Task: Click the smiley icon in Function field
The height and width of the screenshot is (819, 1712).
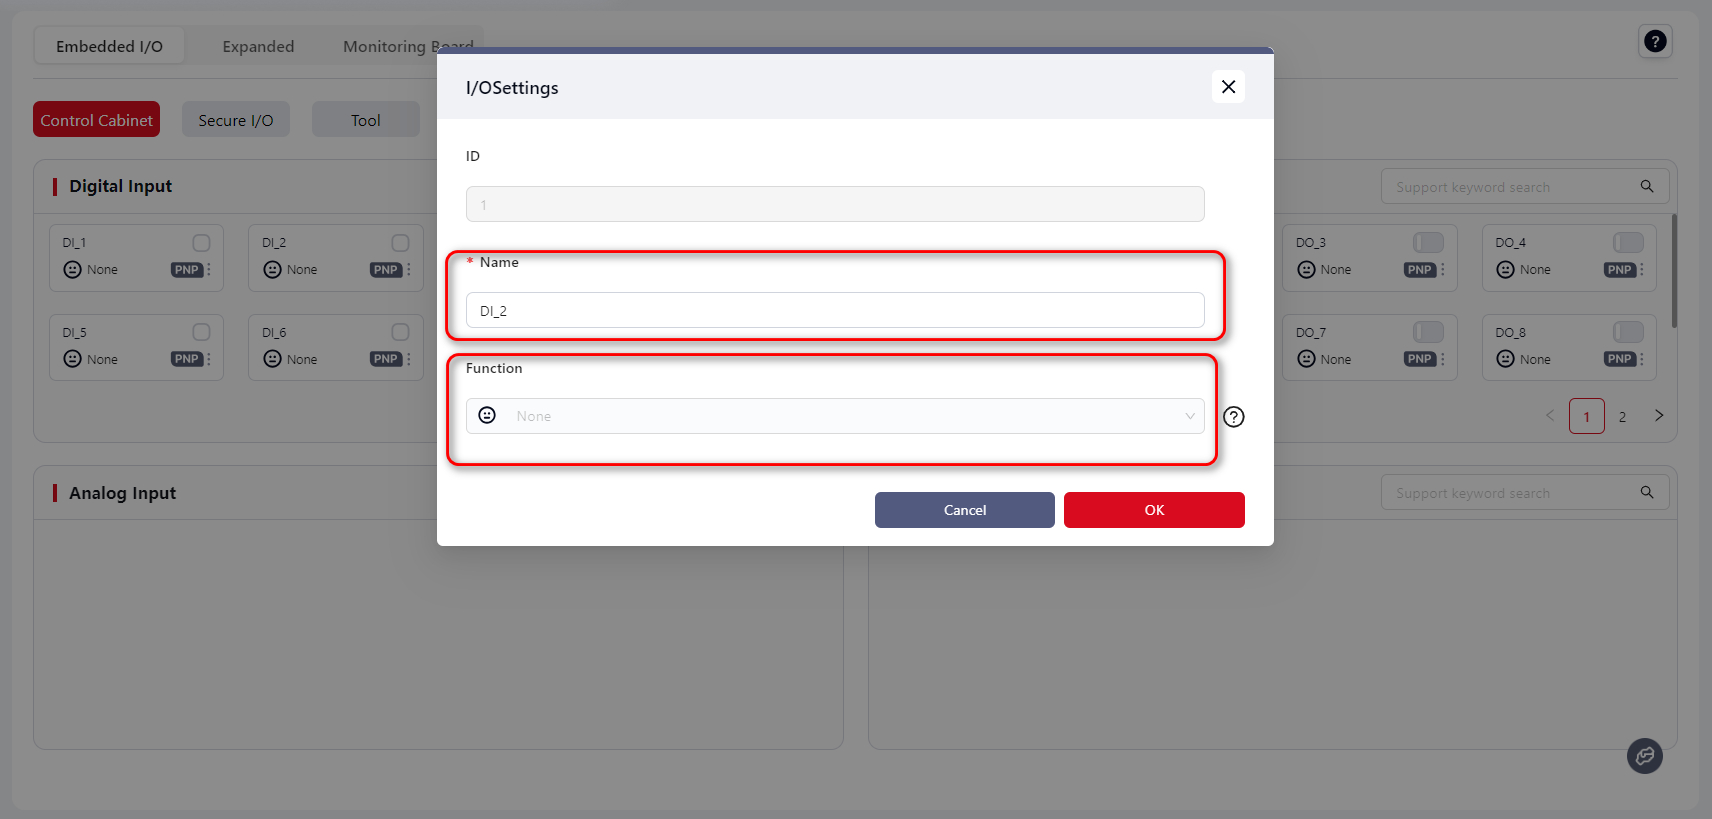Action: [x=487, y=416]
